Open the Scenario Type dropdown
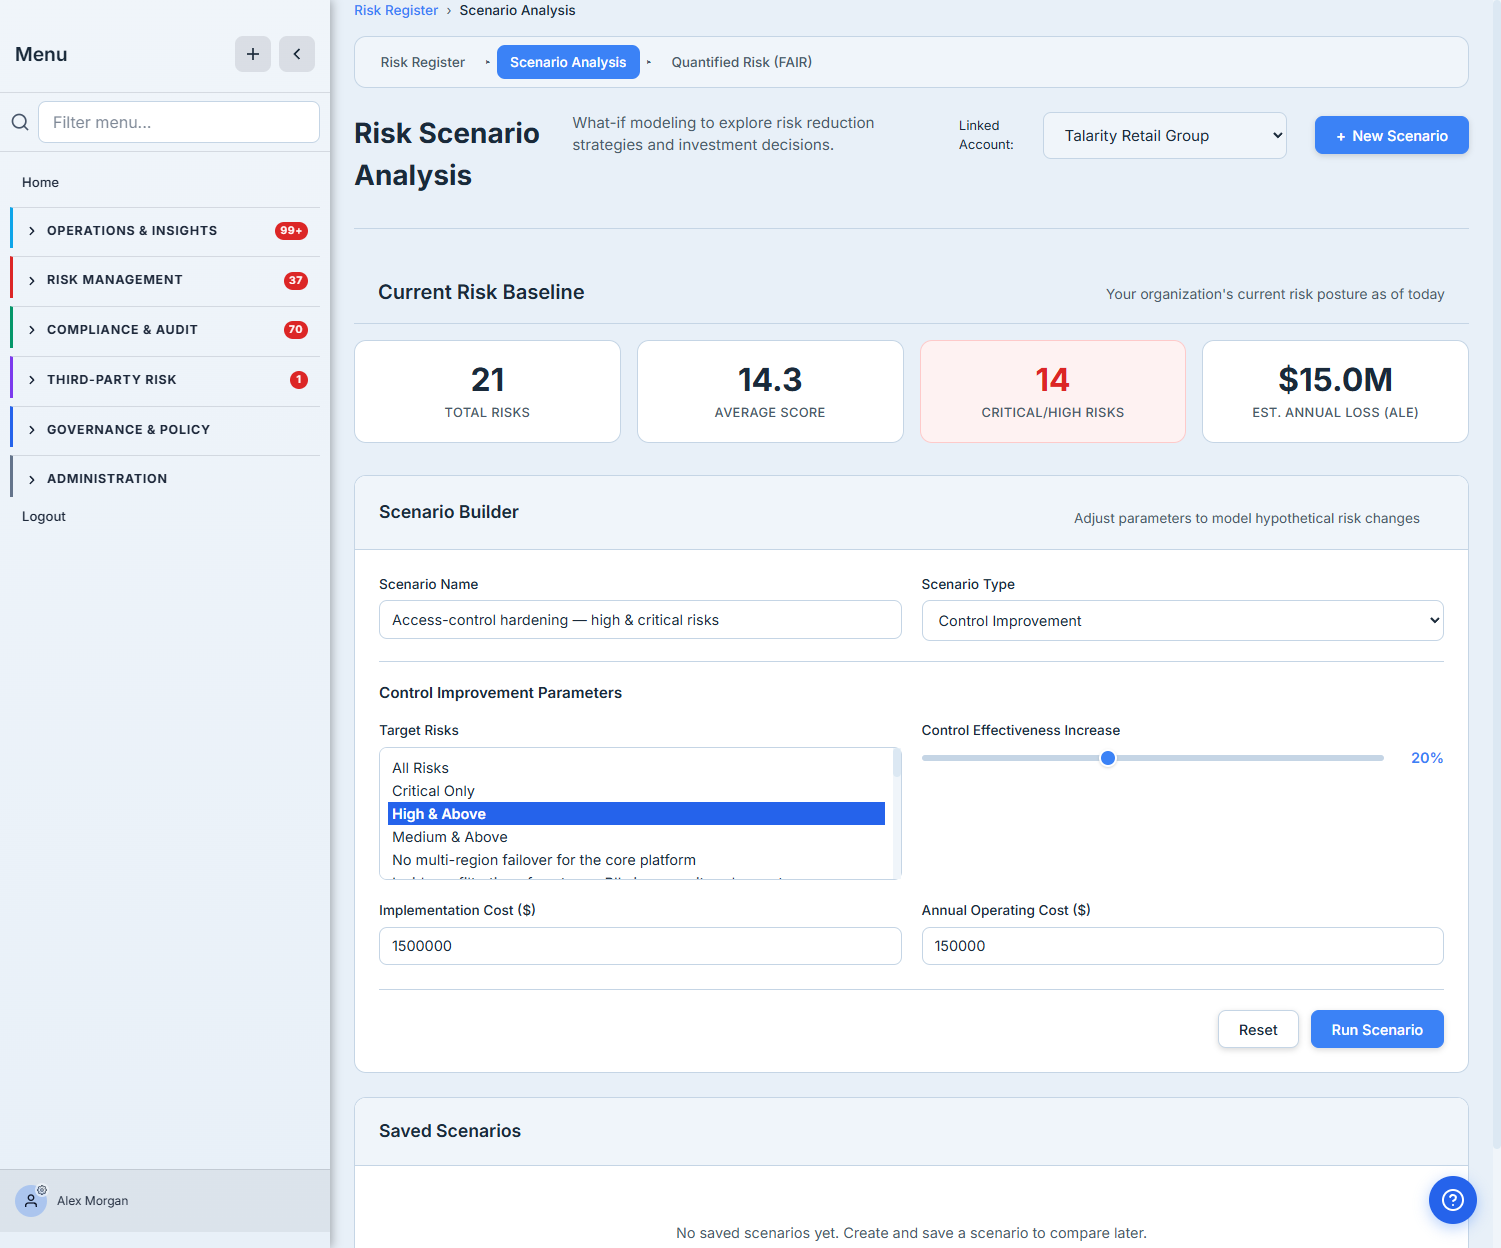The image size is (1501, 1248). (1182, 621)
